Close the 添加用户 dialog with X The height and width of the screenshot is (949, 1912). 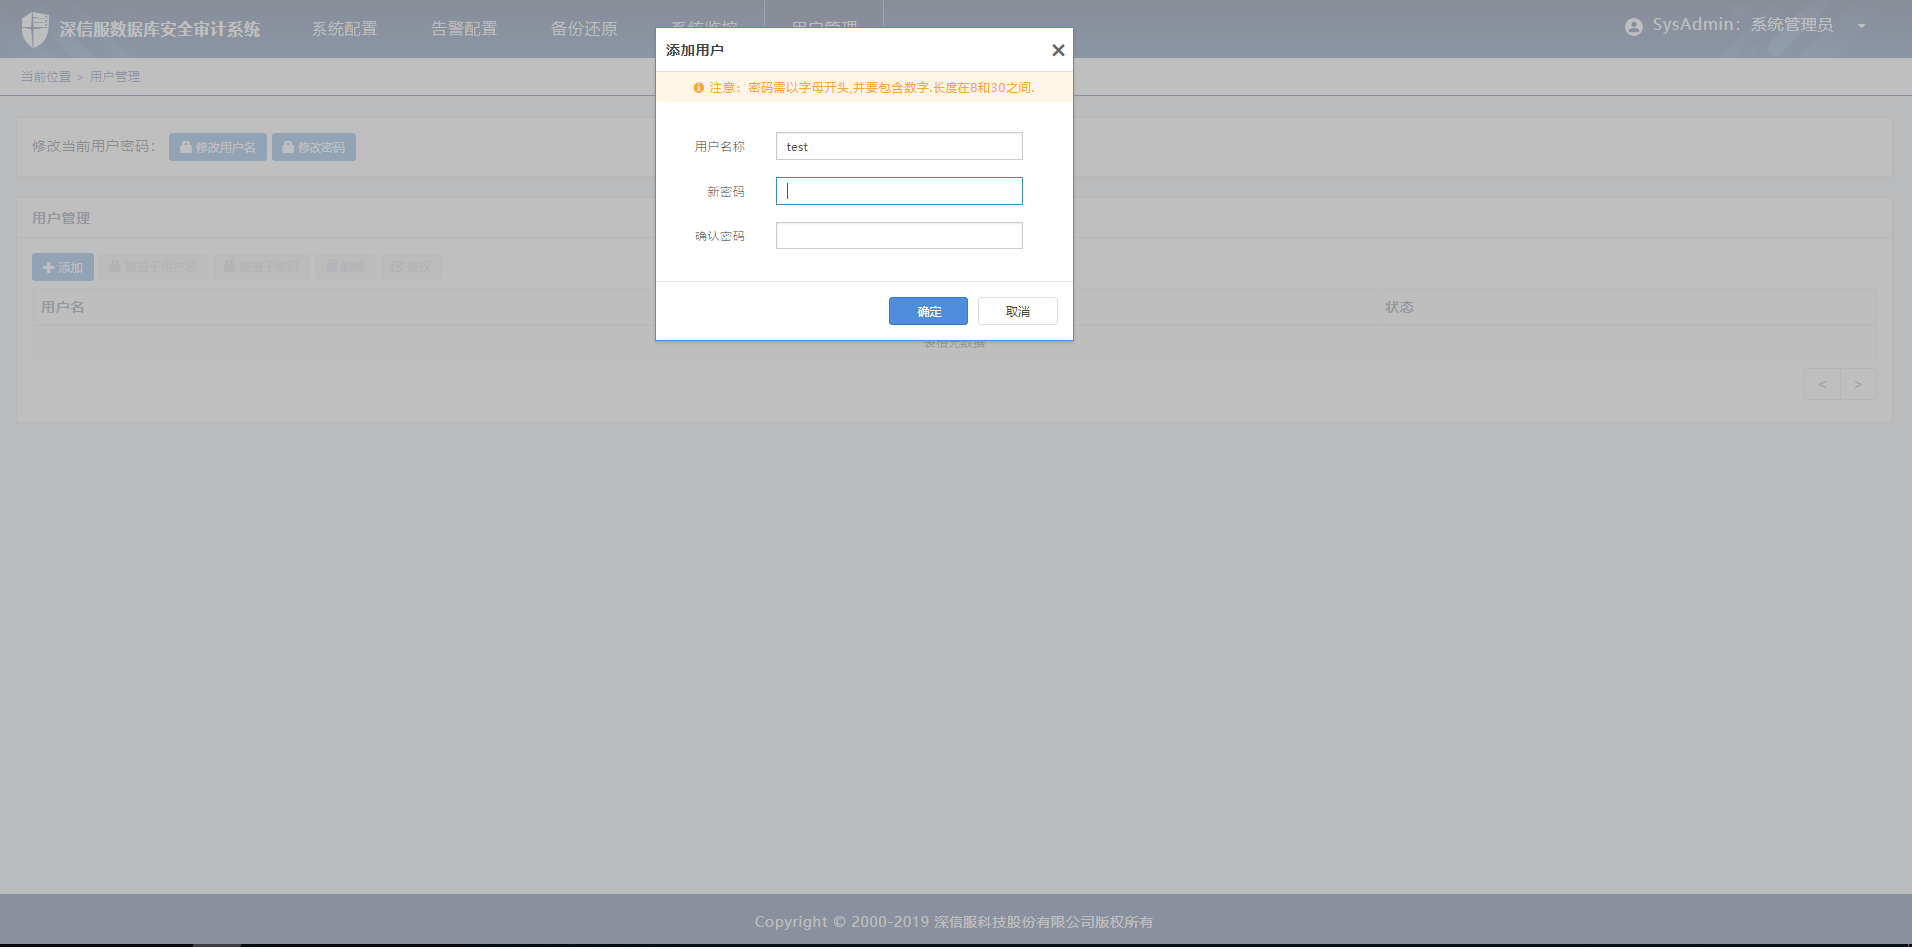pos(1058,50)
